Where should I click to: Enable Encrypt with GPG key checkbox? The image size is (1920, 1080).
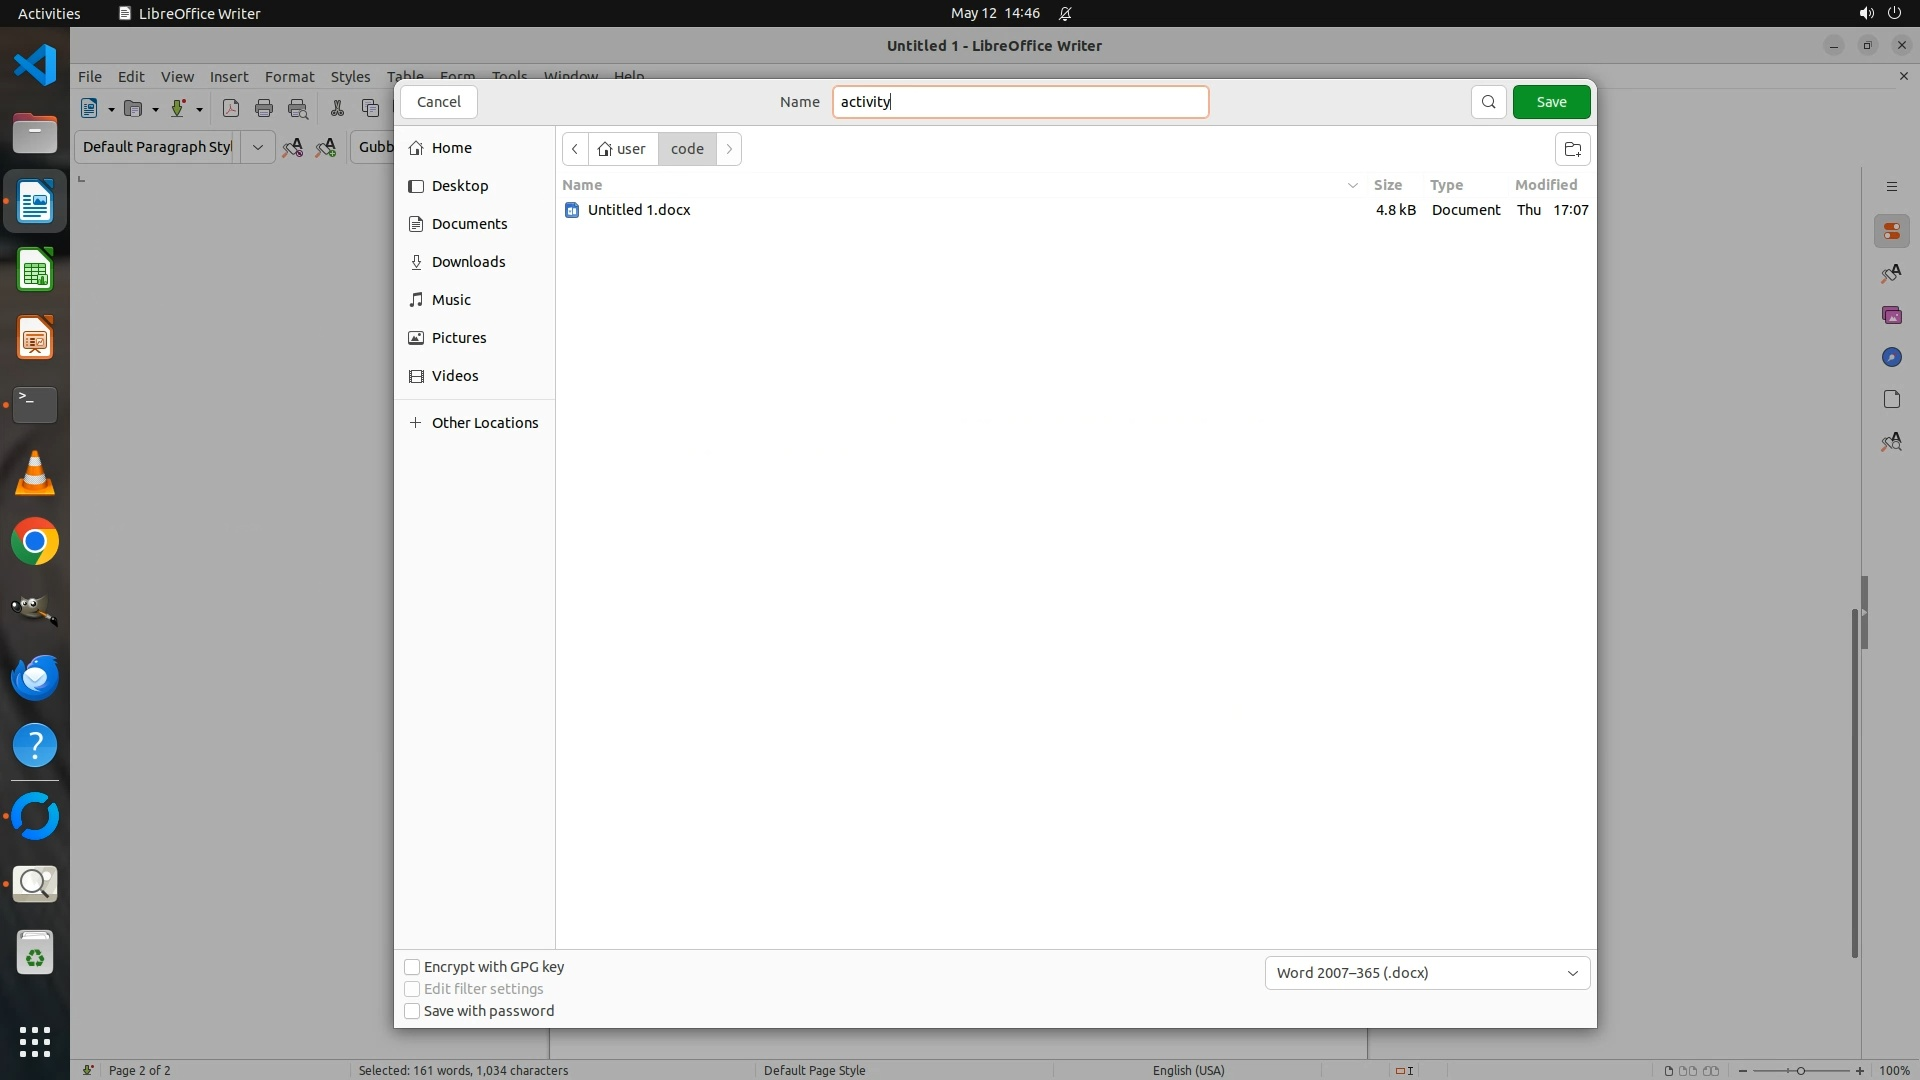click(412, 967)
